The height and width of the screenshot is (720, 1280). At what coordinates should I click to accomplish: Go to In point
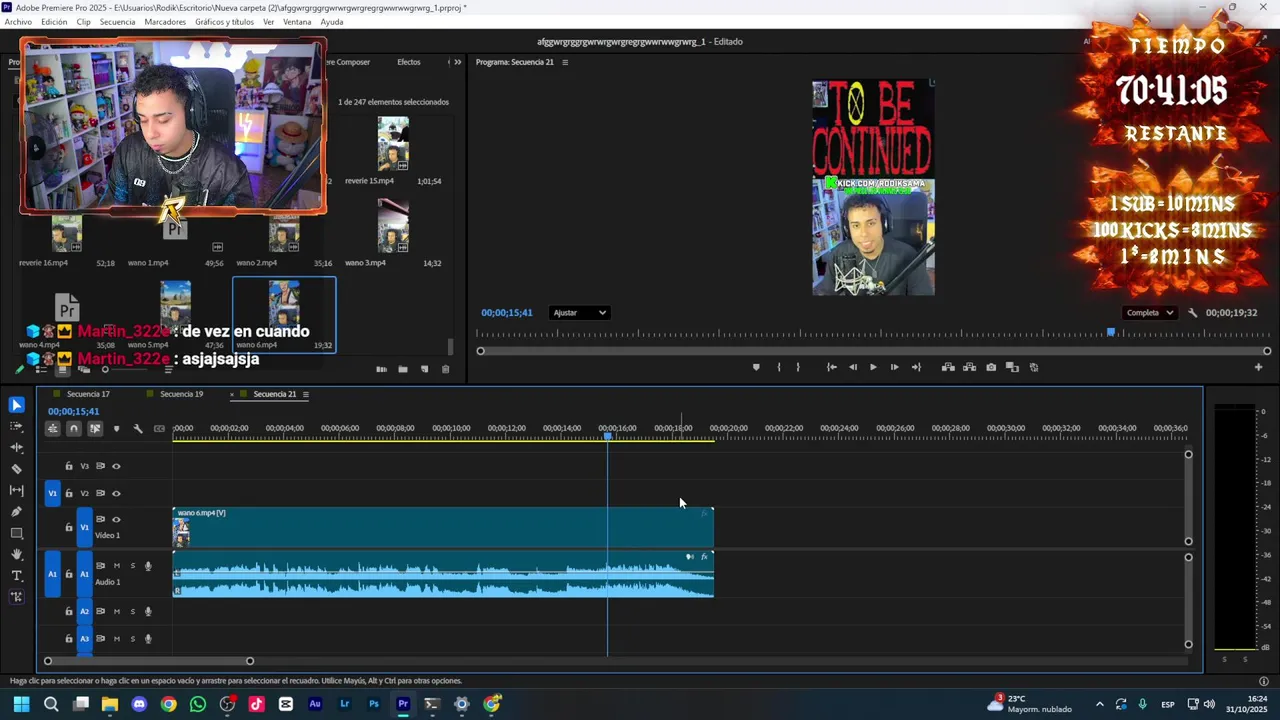coord(831,367)
